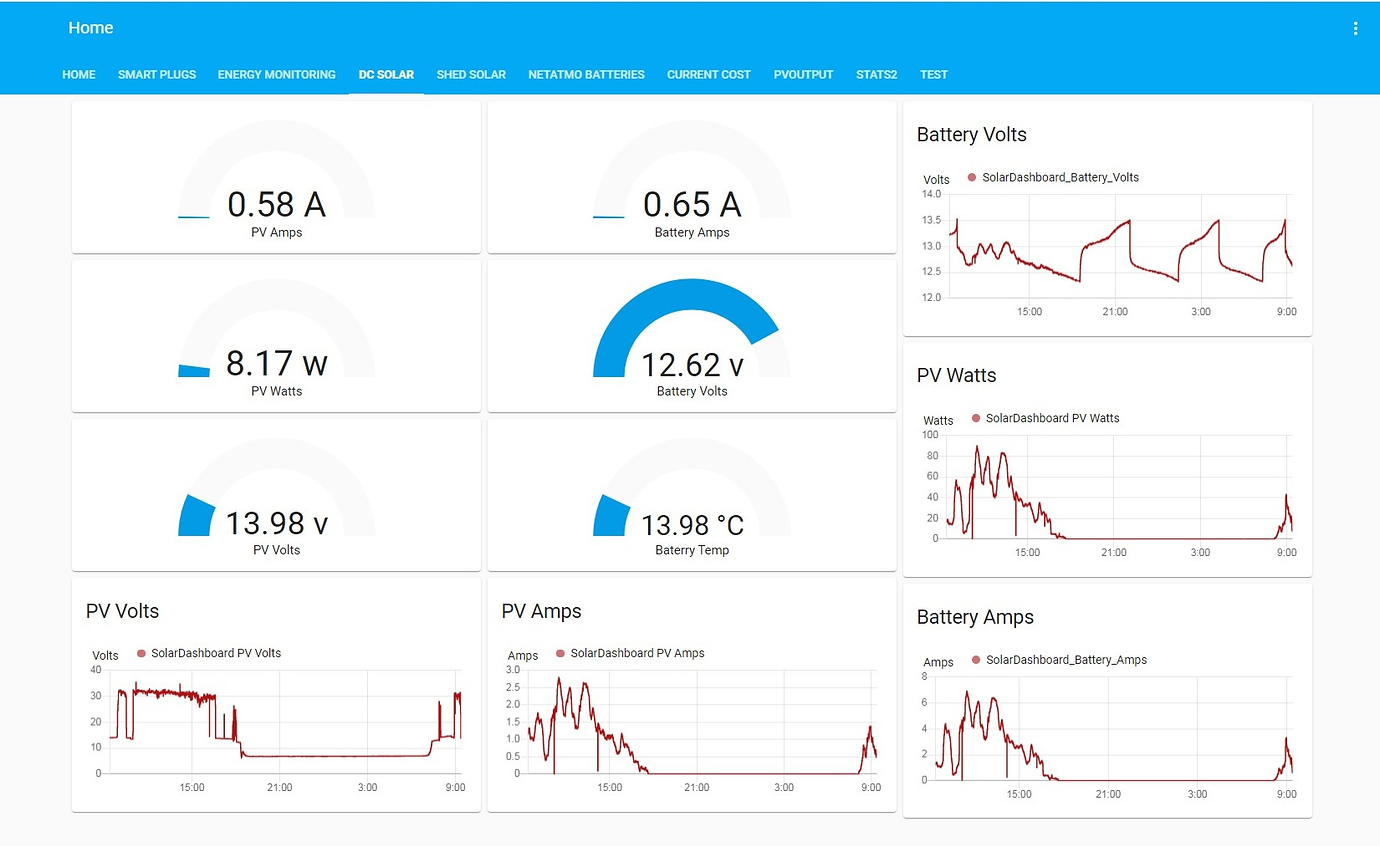Open the NETATMO BATTERIES tab
1380x846 pixels.
tap(586, 74)
